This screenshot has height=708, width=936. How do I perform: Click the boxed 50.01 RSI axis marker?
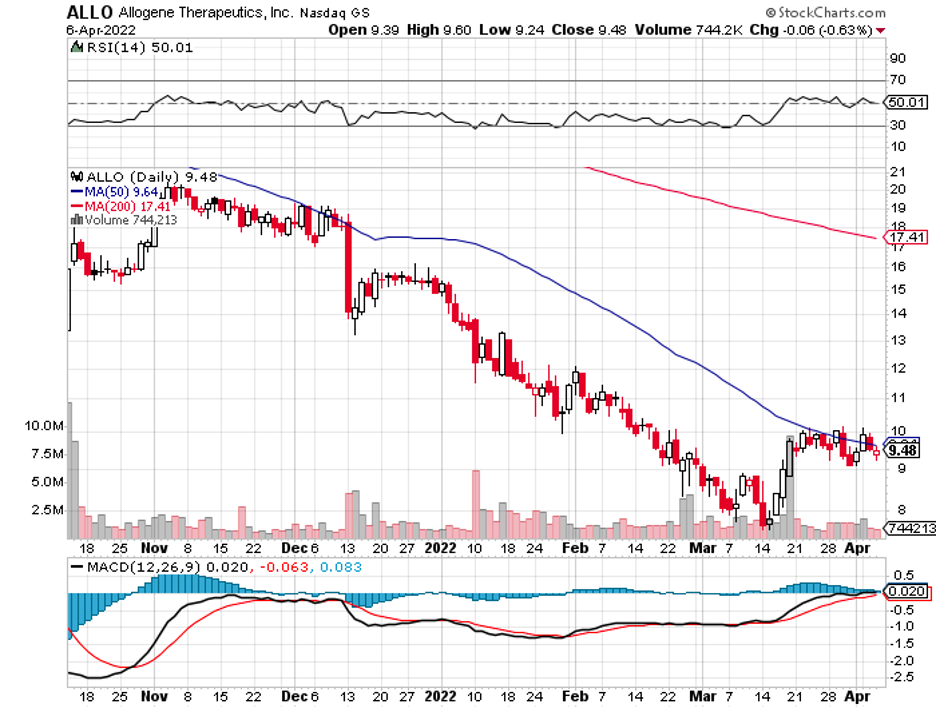906,102
